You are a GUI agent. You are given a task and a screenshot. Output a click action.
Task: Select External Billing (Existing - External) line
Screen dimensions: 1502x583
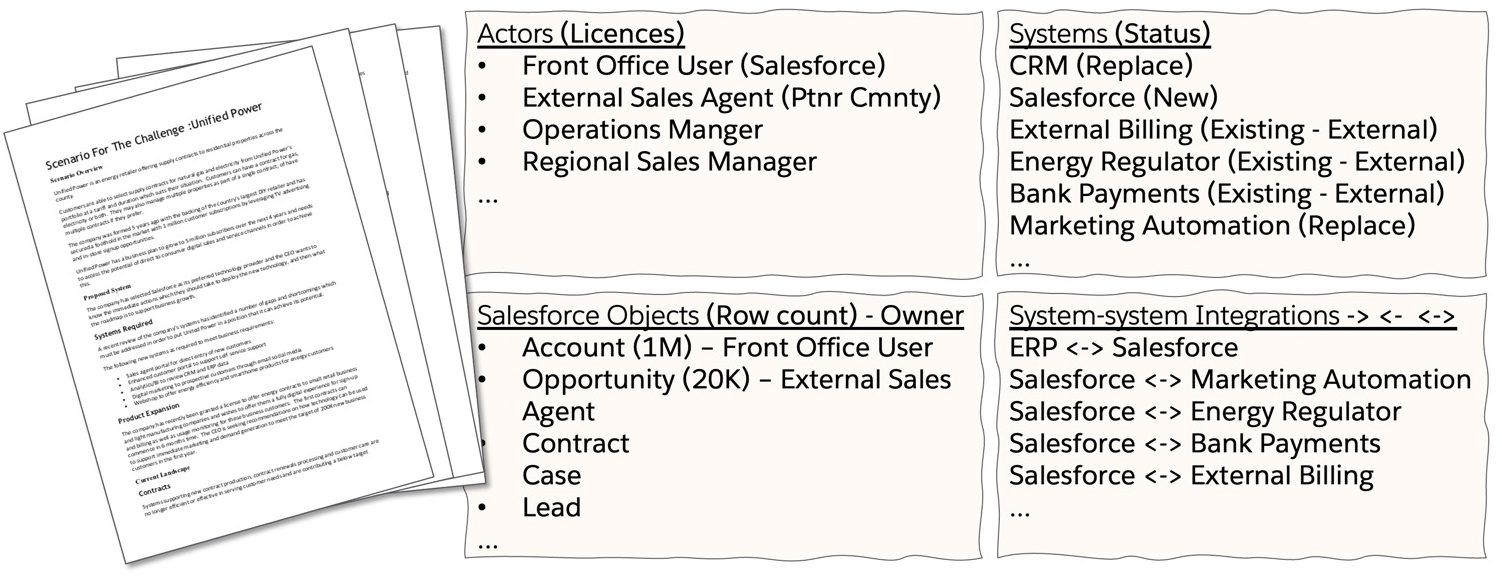point(1223,130)
